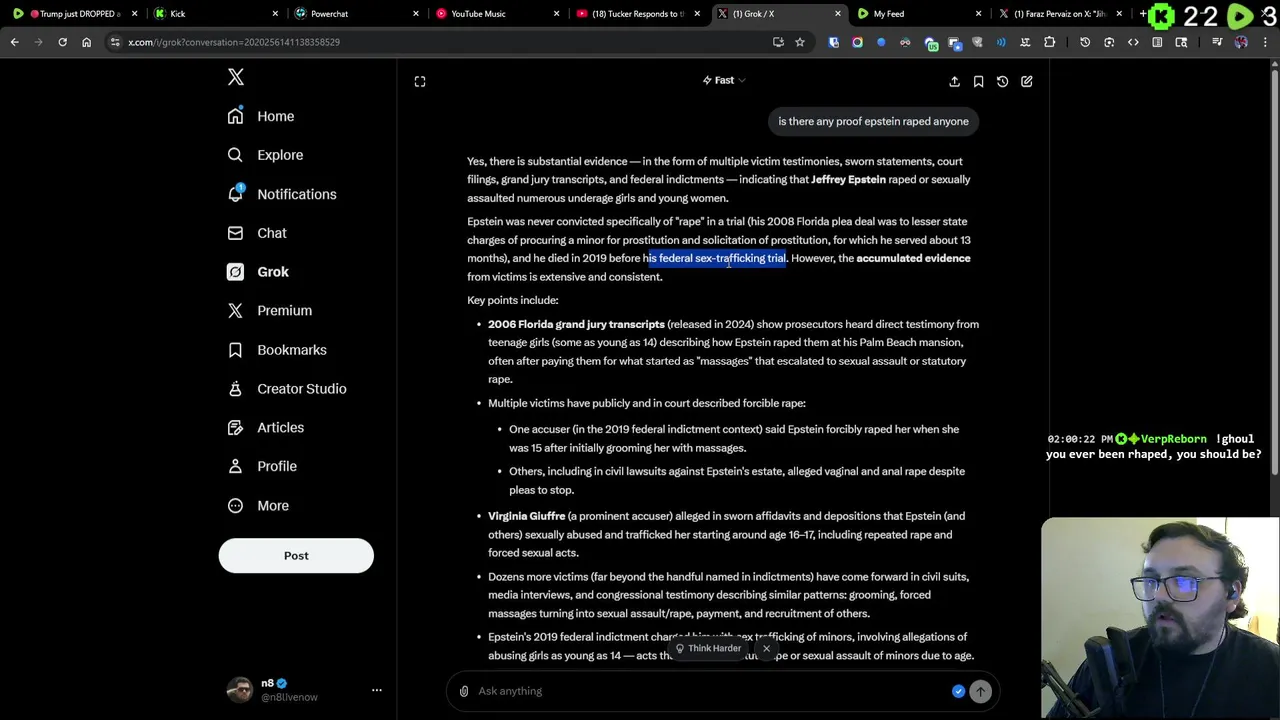Open Home from the sidebar
This screenshot has width=1280, height=720.
261,116
